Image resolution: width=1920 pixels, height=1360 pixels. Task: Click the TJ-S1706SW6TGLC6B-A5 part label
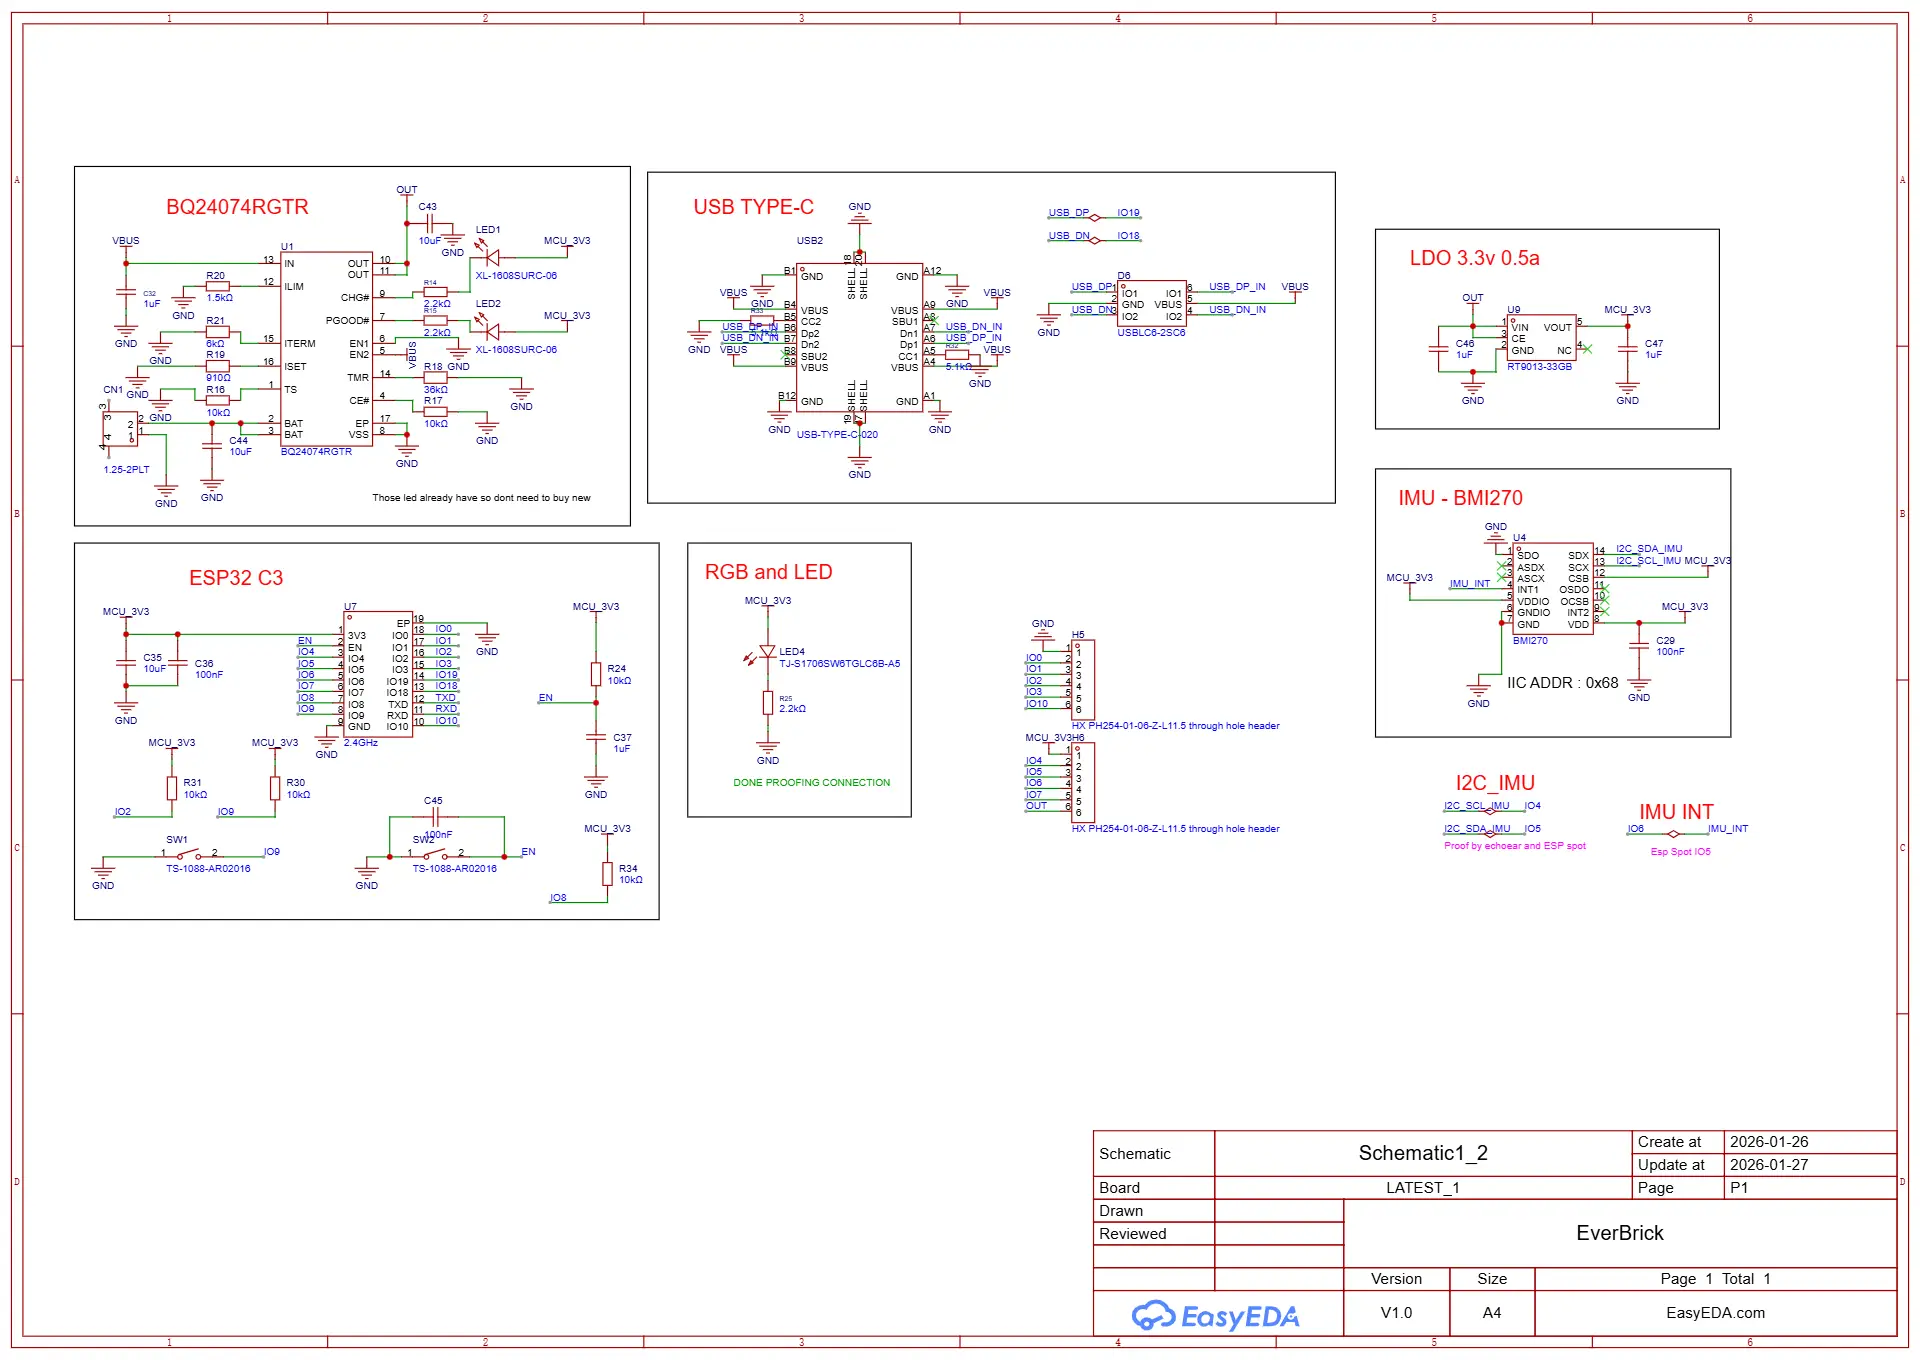tap(840, 663)
